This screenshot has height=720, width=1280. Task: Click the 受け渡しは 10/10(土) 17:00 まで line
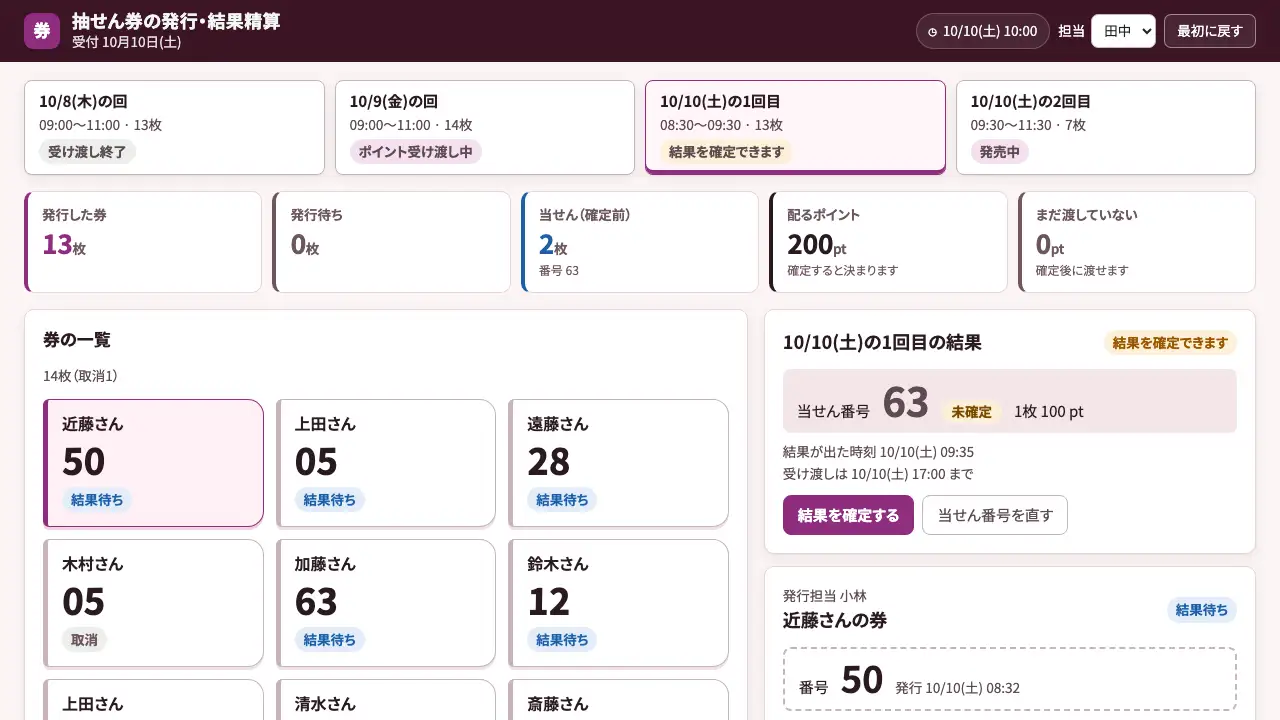[x=878, y=474]
